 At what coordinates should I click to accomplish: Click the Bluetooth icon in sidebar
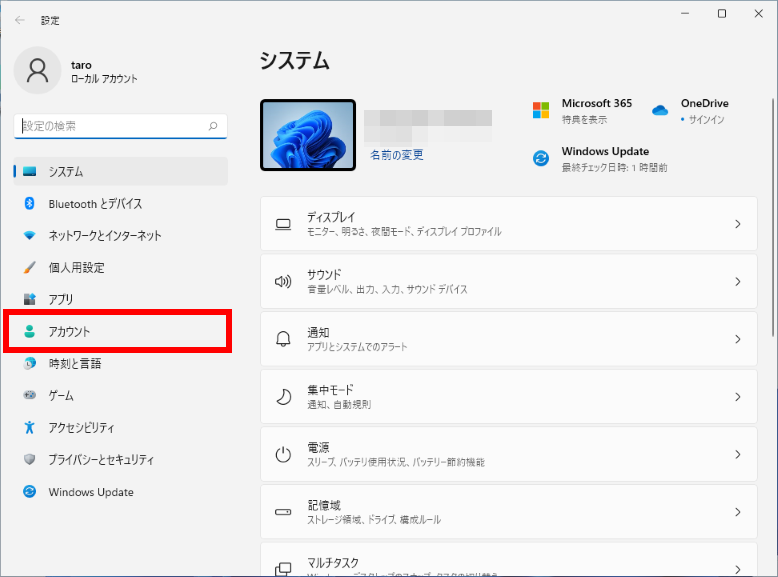point(29,203)
